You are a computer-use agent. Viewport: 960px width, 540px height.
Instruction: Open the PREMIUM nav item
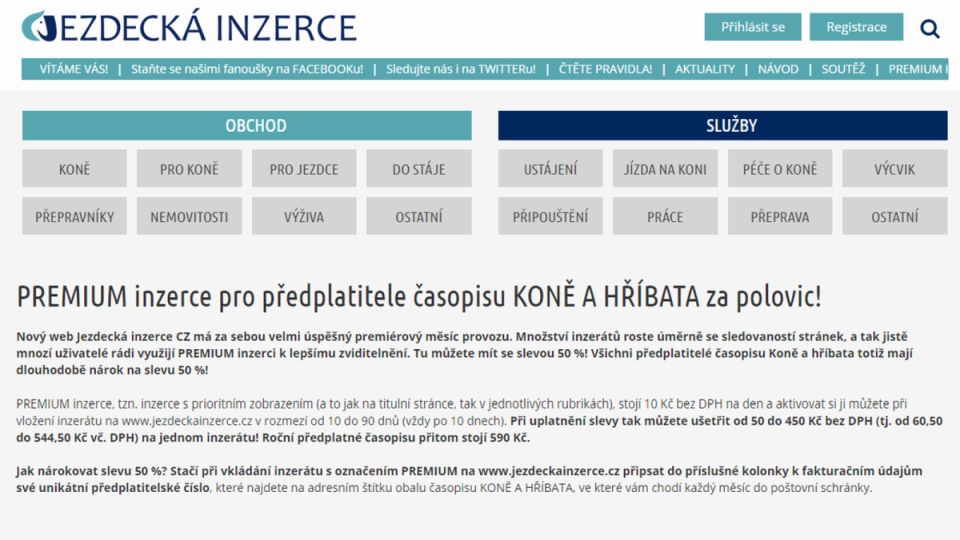coord(918,69)
